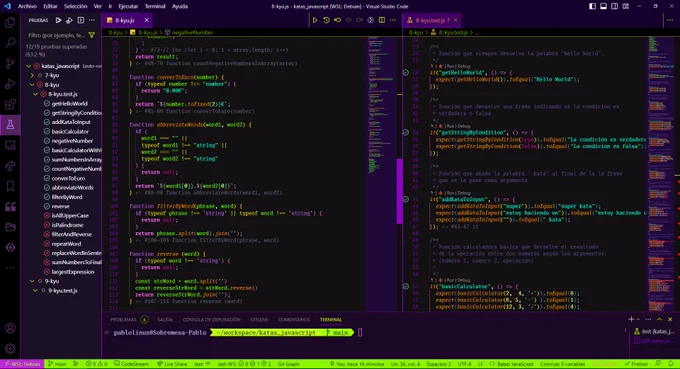680x369 pixels.
Task: Switch to the Problemas panel tab
Action: pos(123,320)
